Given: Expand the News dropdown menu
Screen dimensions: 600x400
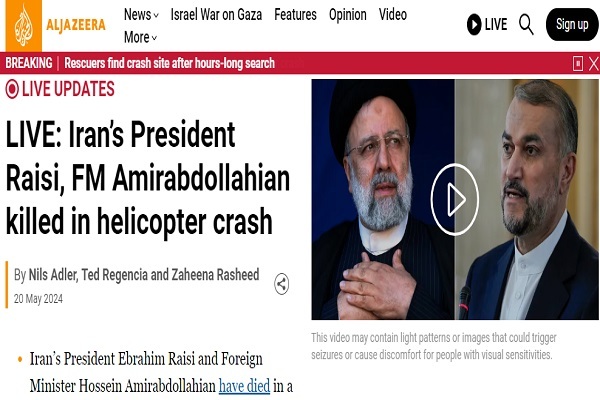Looking at the screenshot, I should coord(141,15).
